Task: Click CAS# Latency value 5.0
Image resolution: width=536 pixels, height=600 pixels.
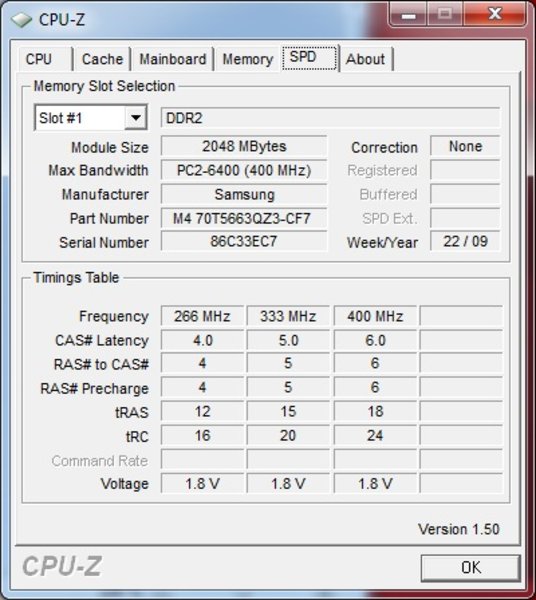Action: [x=288, y=340]
